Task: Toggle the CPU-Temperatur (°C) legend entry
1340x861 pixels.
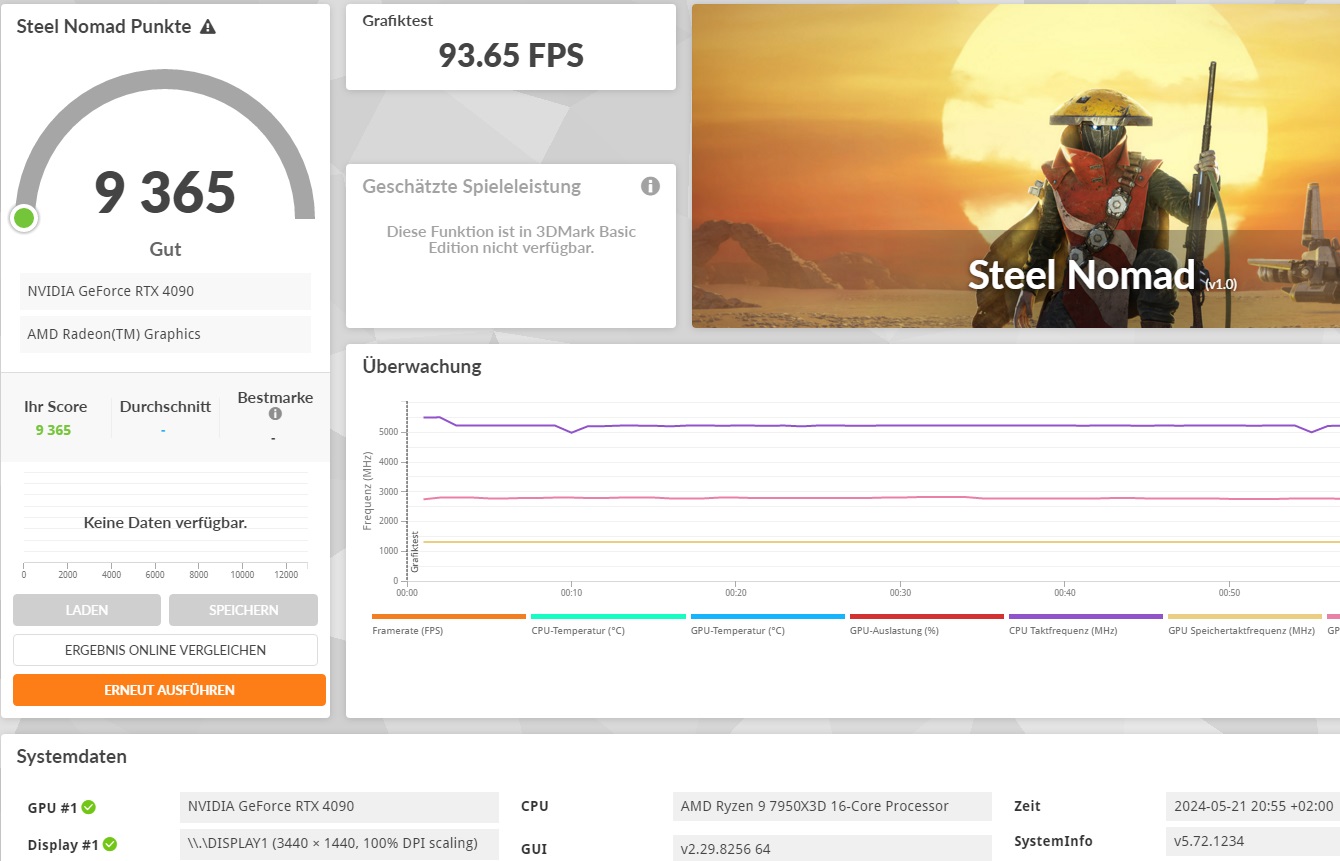Action: tap(608, 624)
